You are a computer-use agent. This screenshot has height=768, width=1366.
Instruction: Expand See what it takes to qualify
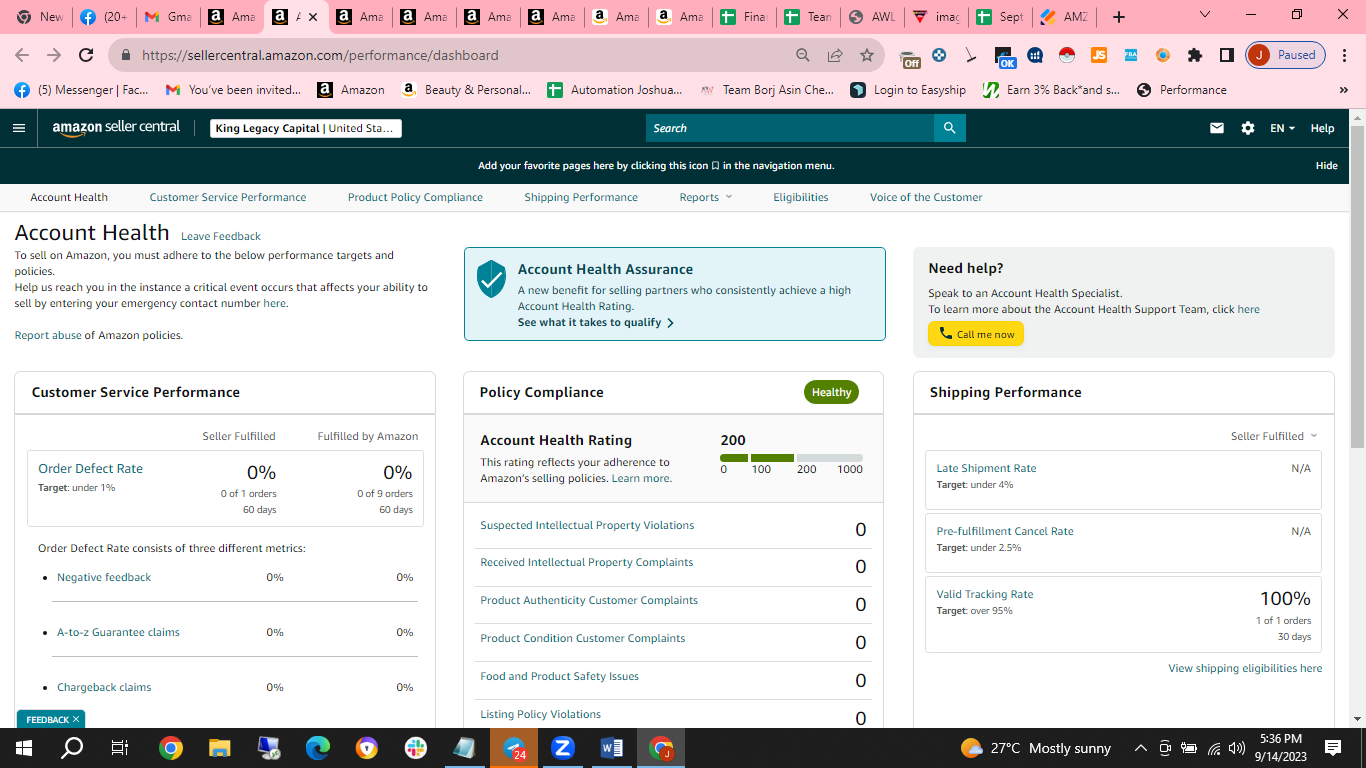[x=596, y=323]
